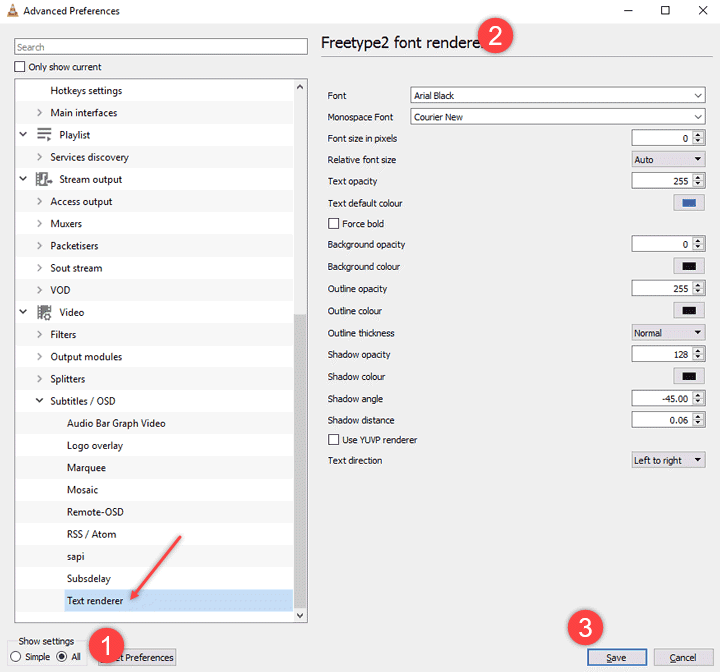Pick the Outline colour swatch
This screenshot has height=672, width=720.
pyautogui.click(x=689, y=311)
